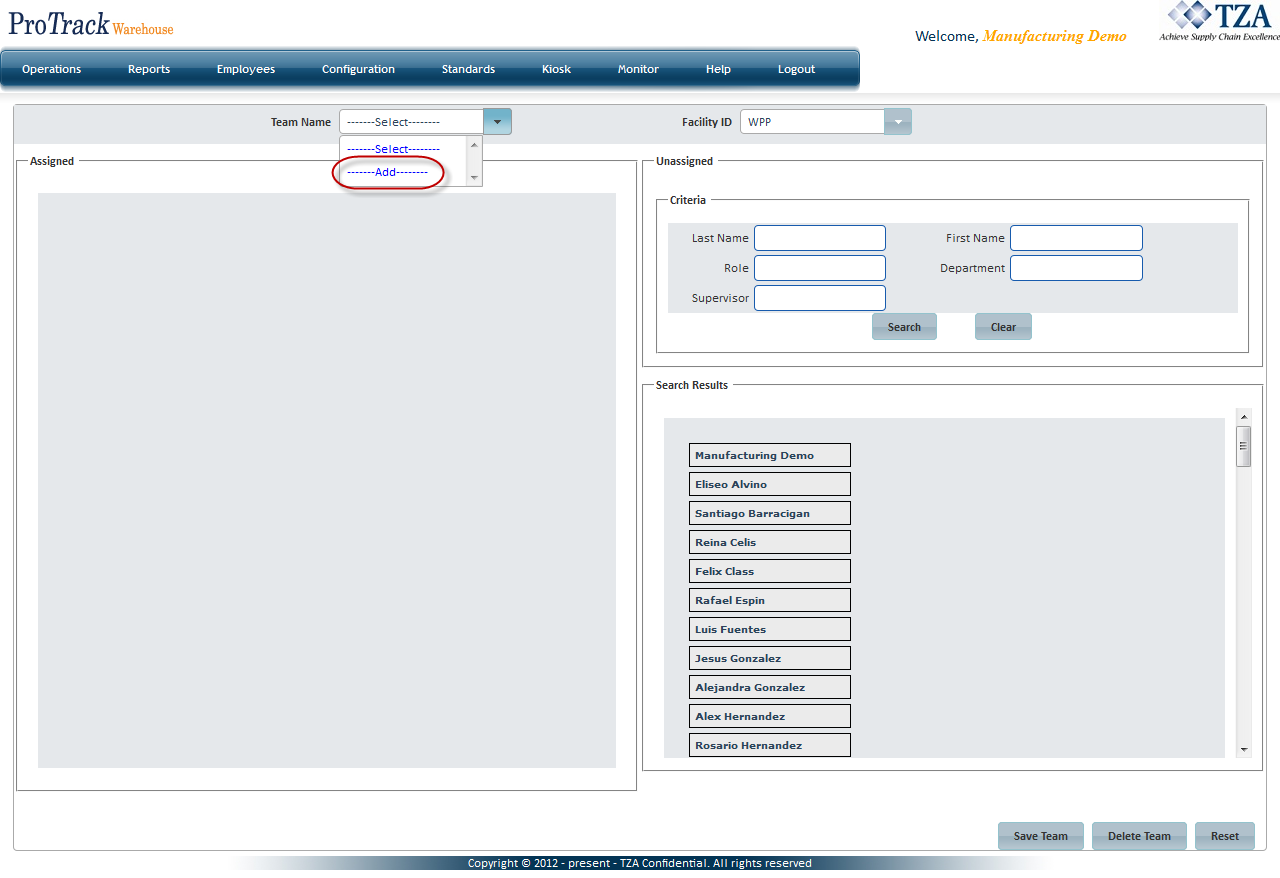The image size is (1280, 878).
Task: Select Manufacturing Demo in the search results
Action: pos(770,455)
